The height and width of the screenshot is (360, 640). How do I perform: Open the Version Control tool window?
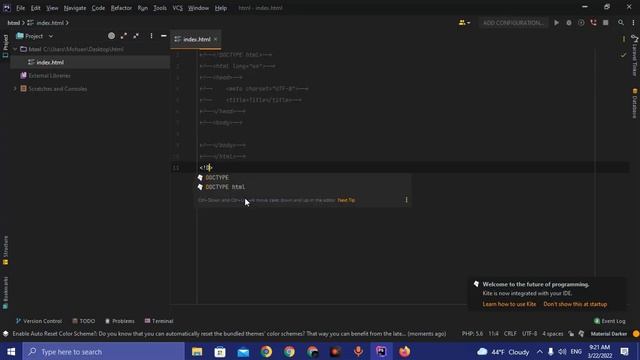click(39, 321)
